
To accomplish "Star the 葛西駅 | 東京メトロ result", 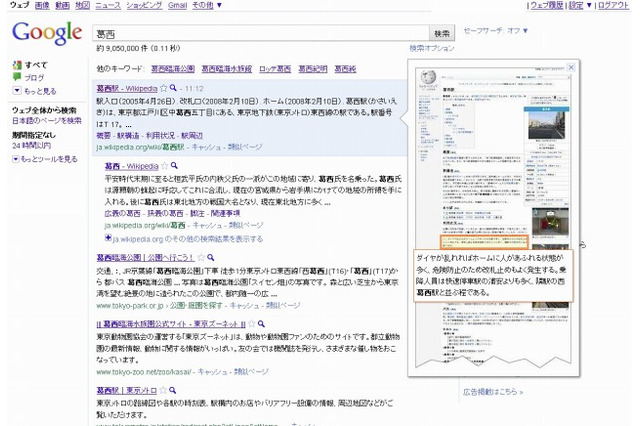I will point(163,390).
